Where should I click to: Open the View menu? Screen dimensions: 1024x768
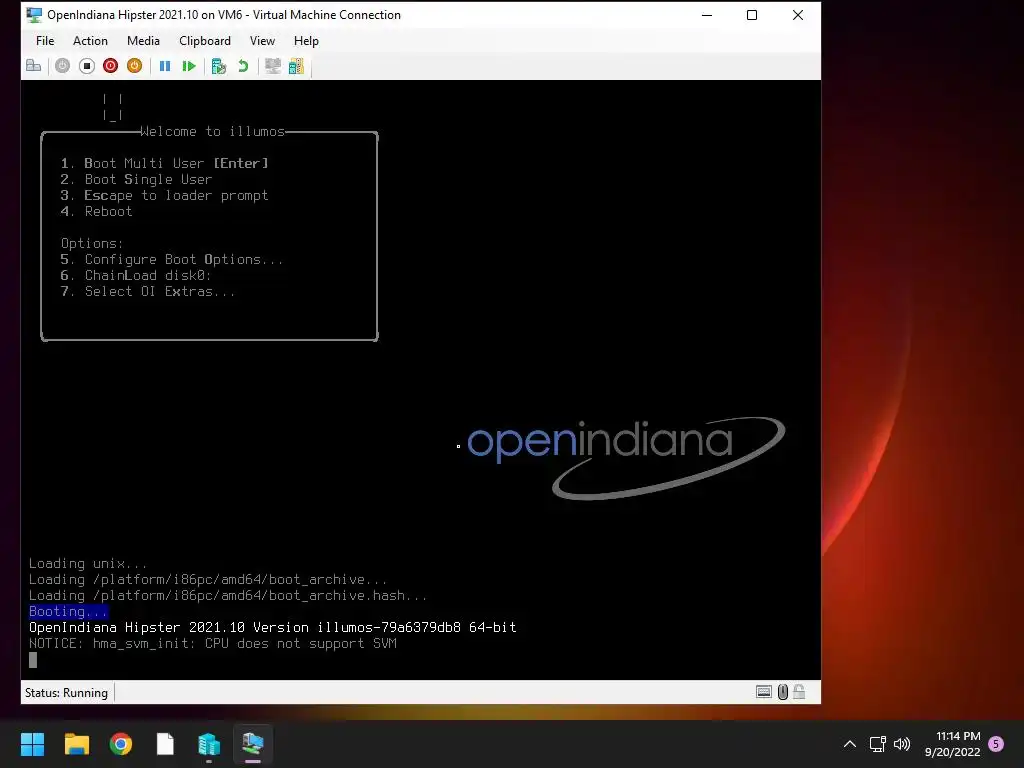262,40
